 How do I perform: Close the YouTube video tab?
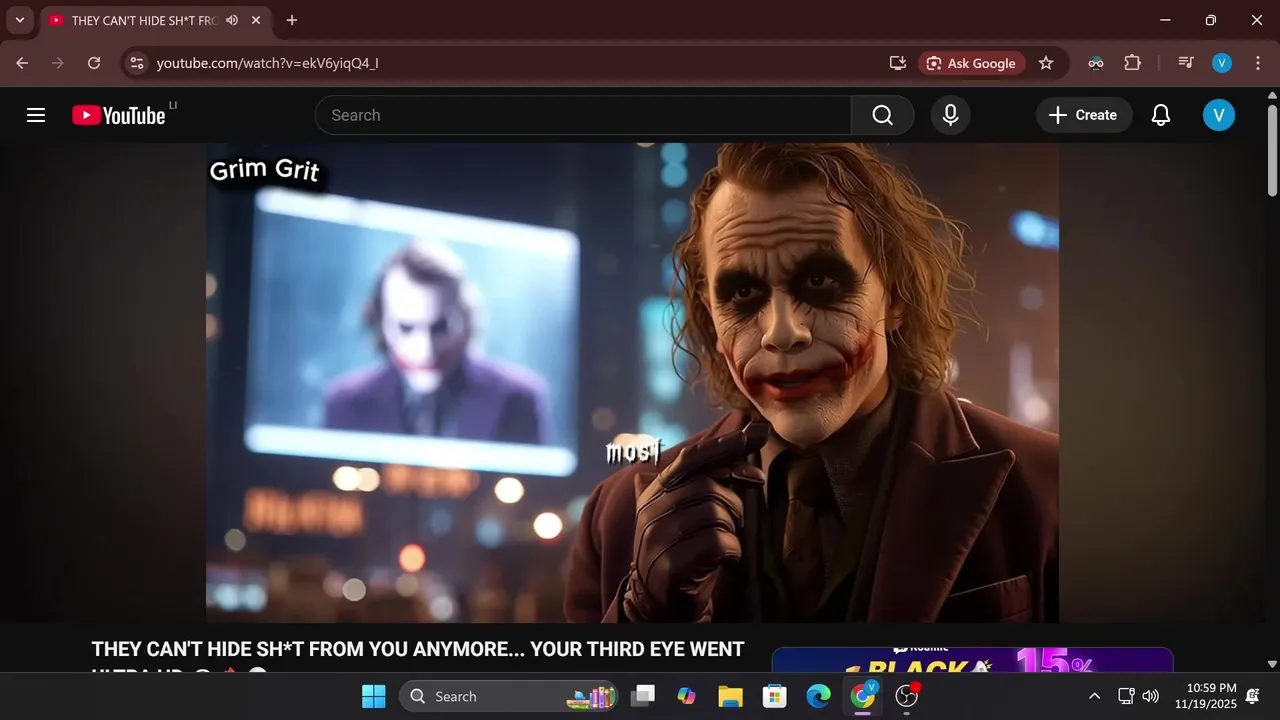point(256,20)
